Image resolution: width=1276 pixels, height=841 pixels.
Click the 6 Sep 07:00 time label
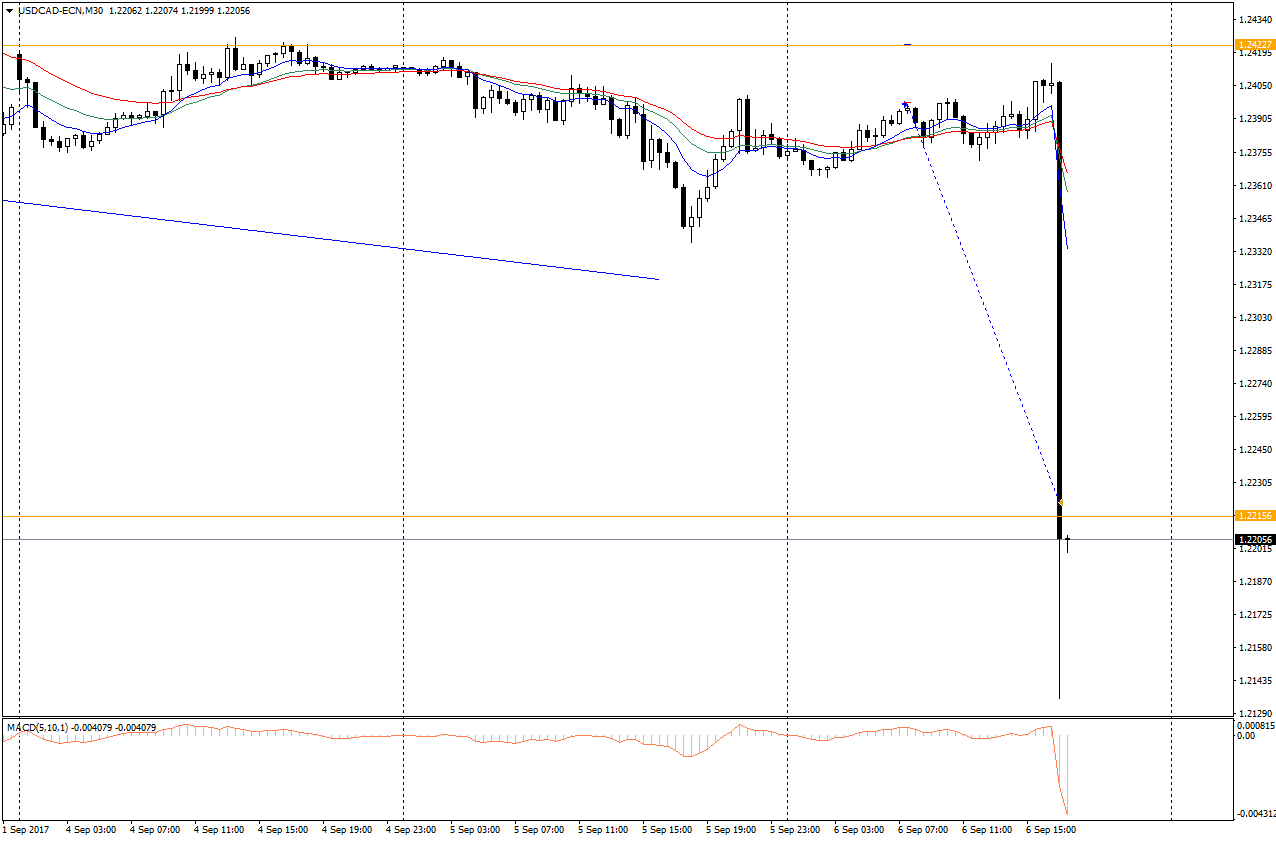point(923,829)
